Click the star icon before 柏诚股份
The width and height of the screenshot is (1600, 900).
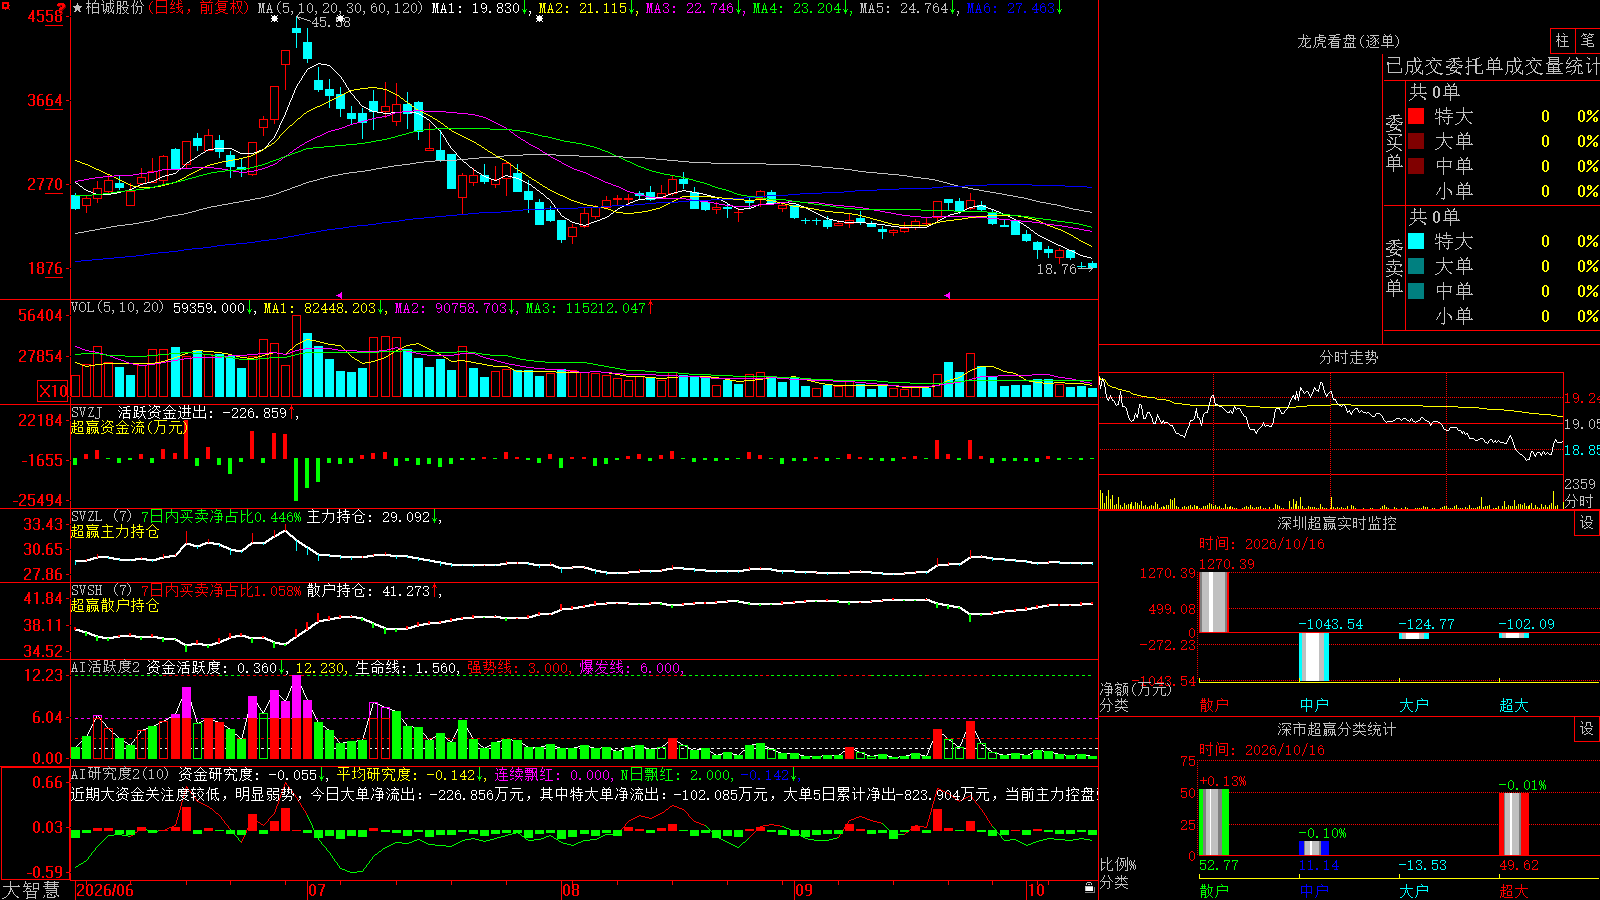click(78, 8)
